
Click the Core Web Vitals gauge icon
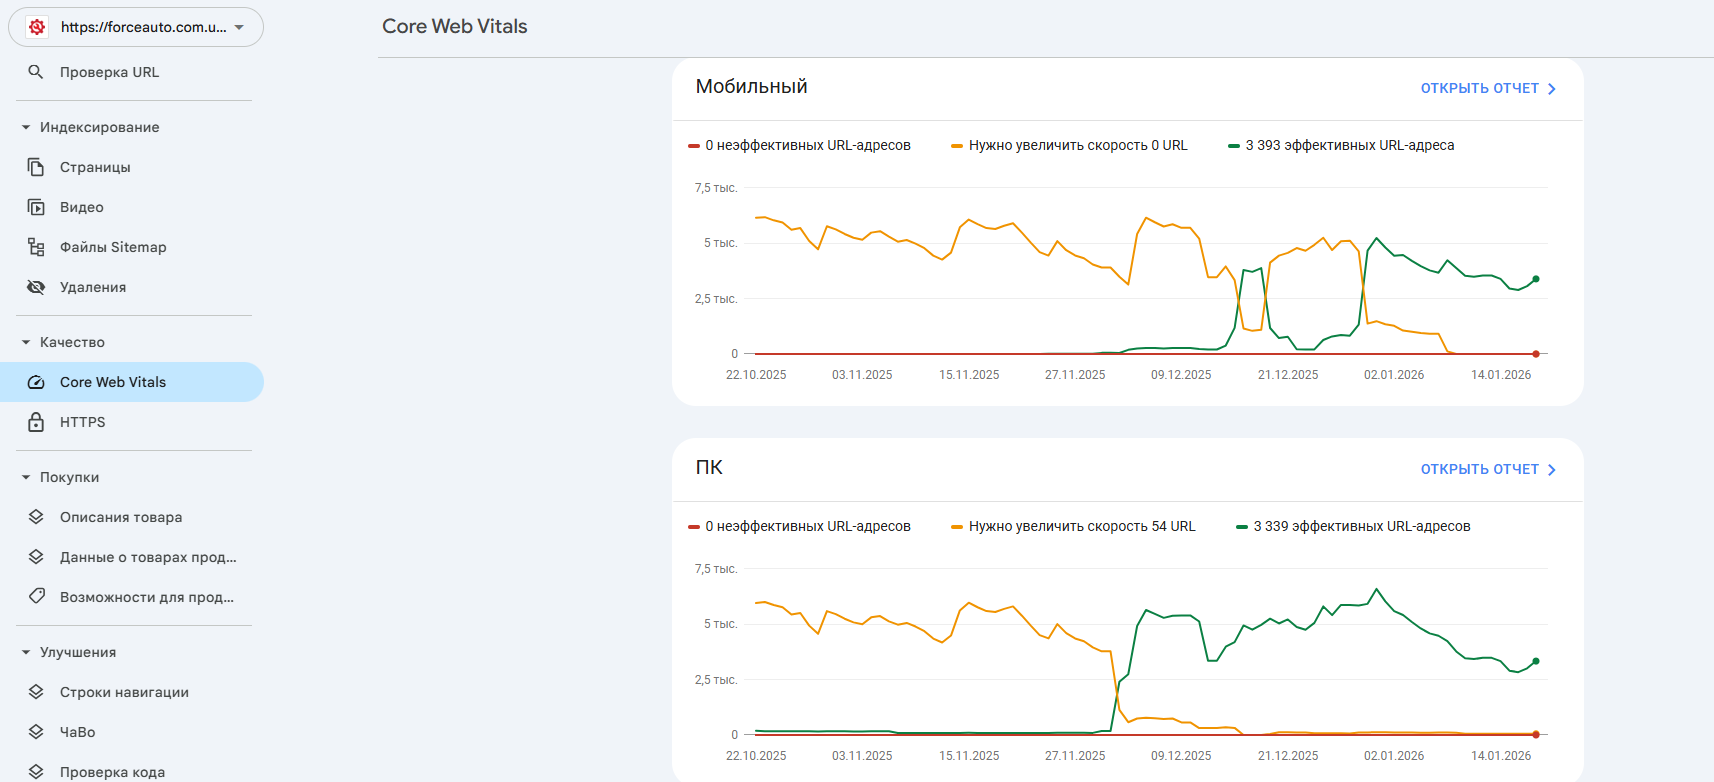coord(36,382)
